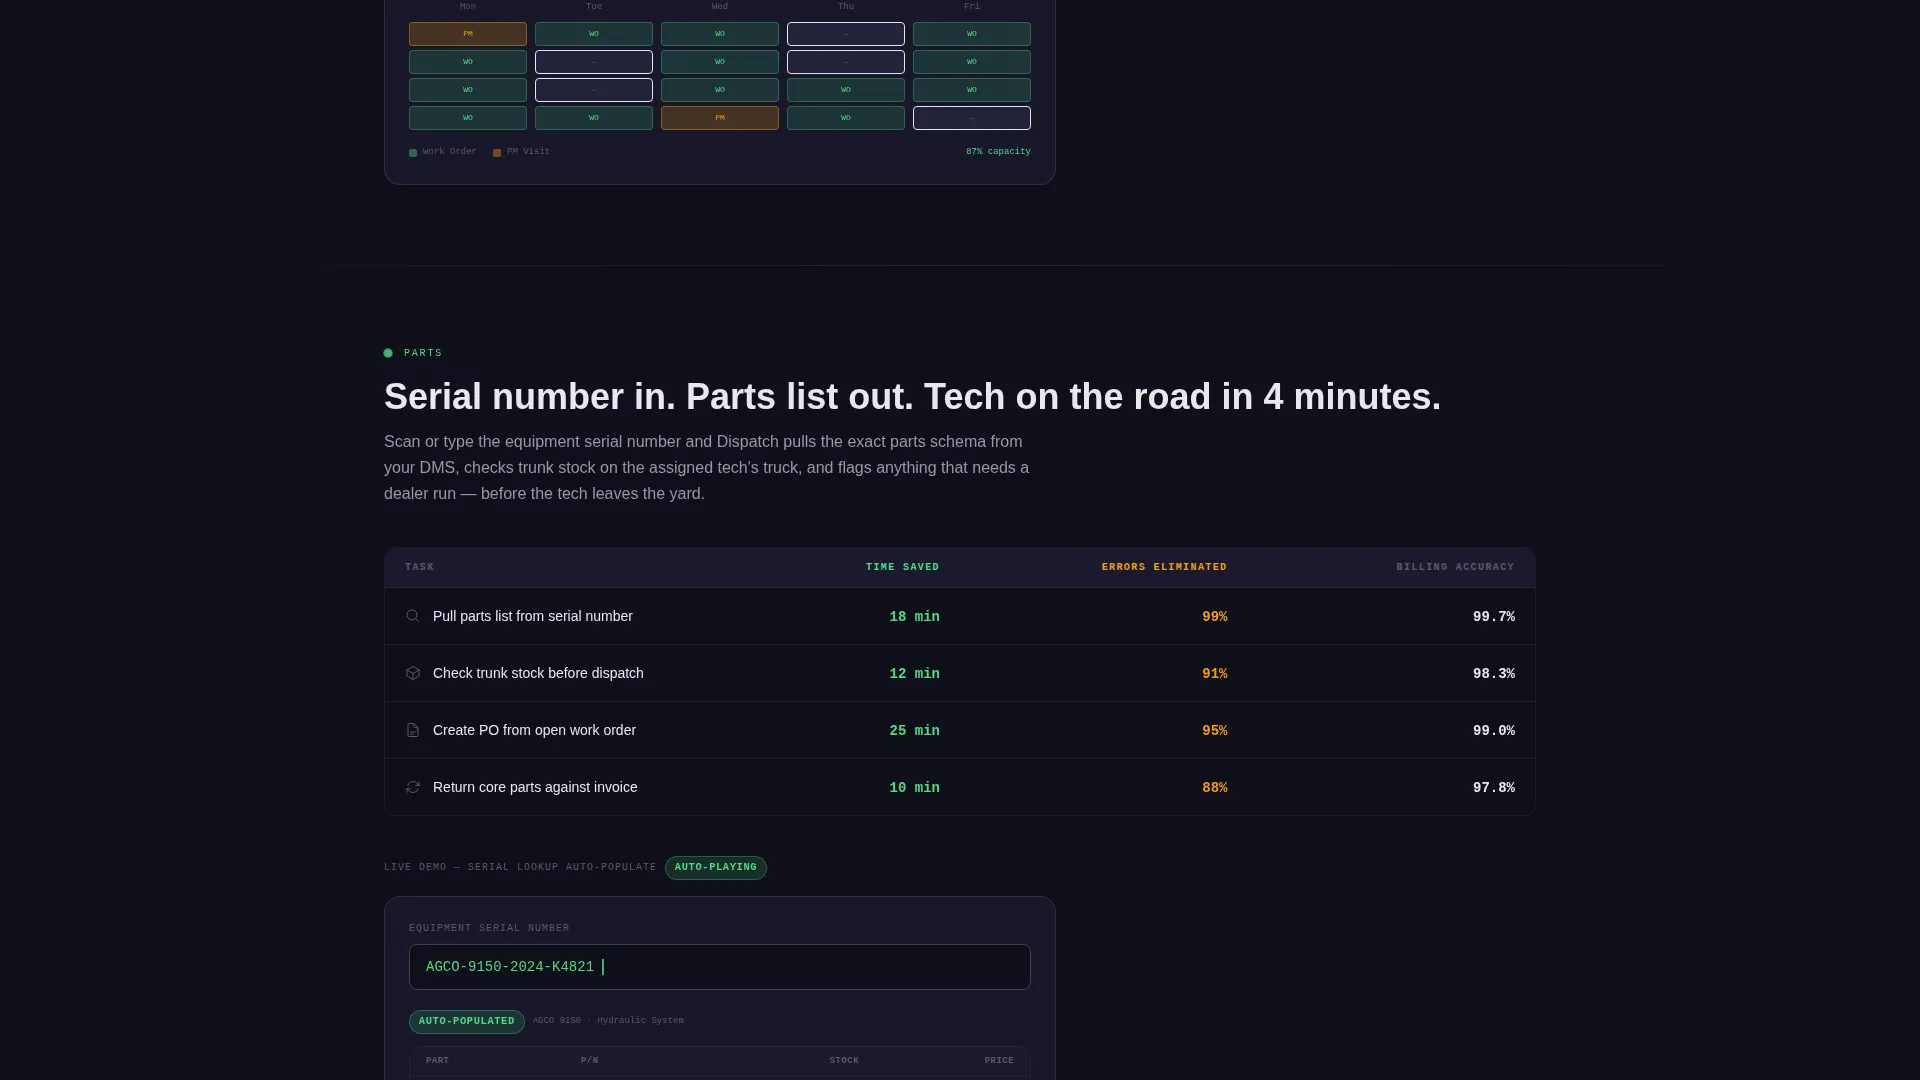Click the refresh icon beside Return core parts
Image resolution: width=1920 pixels, height=1080 pixels.
(413, 787)
